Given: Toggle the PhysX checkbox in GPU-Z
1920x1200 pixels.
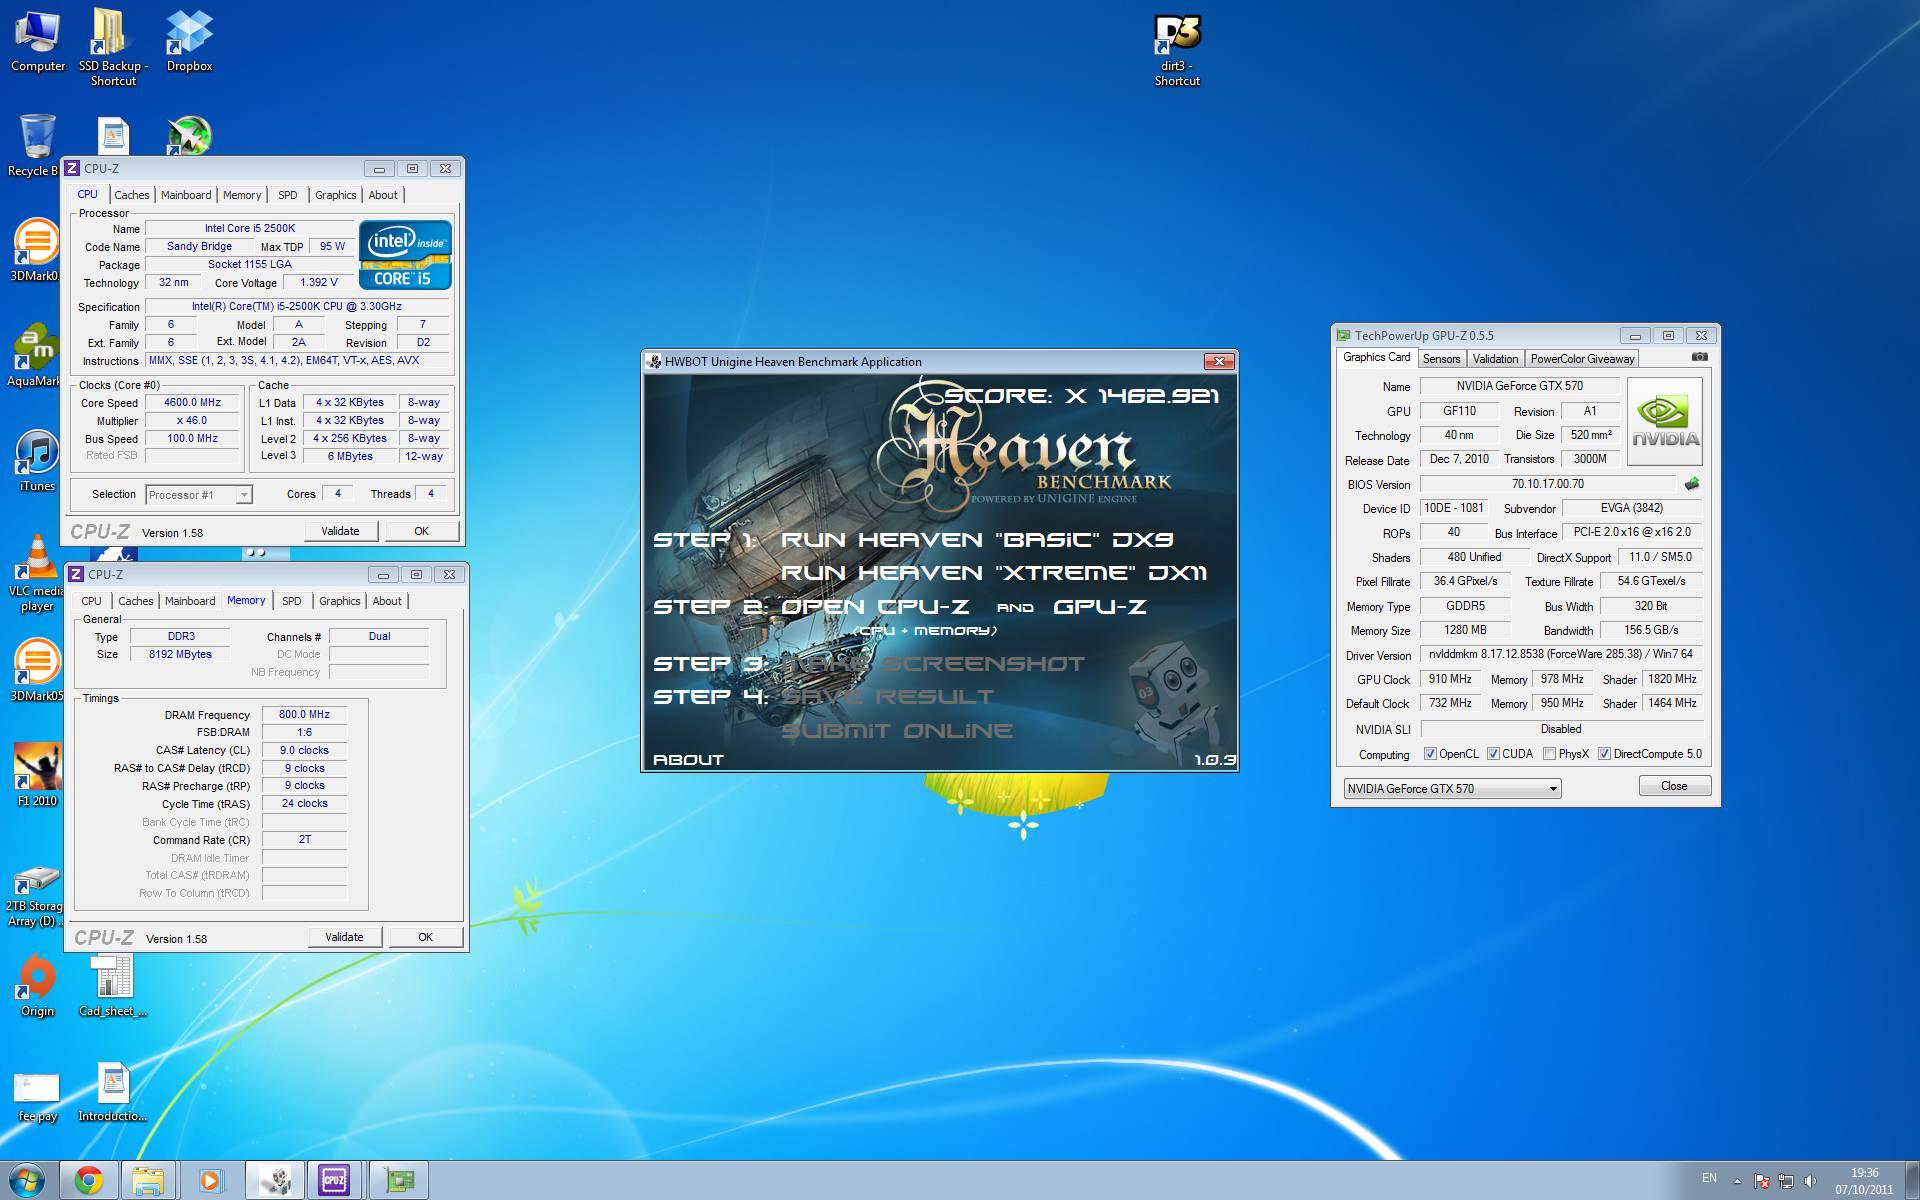Looking at the screenshot, I should (1549, 754).
